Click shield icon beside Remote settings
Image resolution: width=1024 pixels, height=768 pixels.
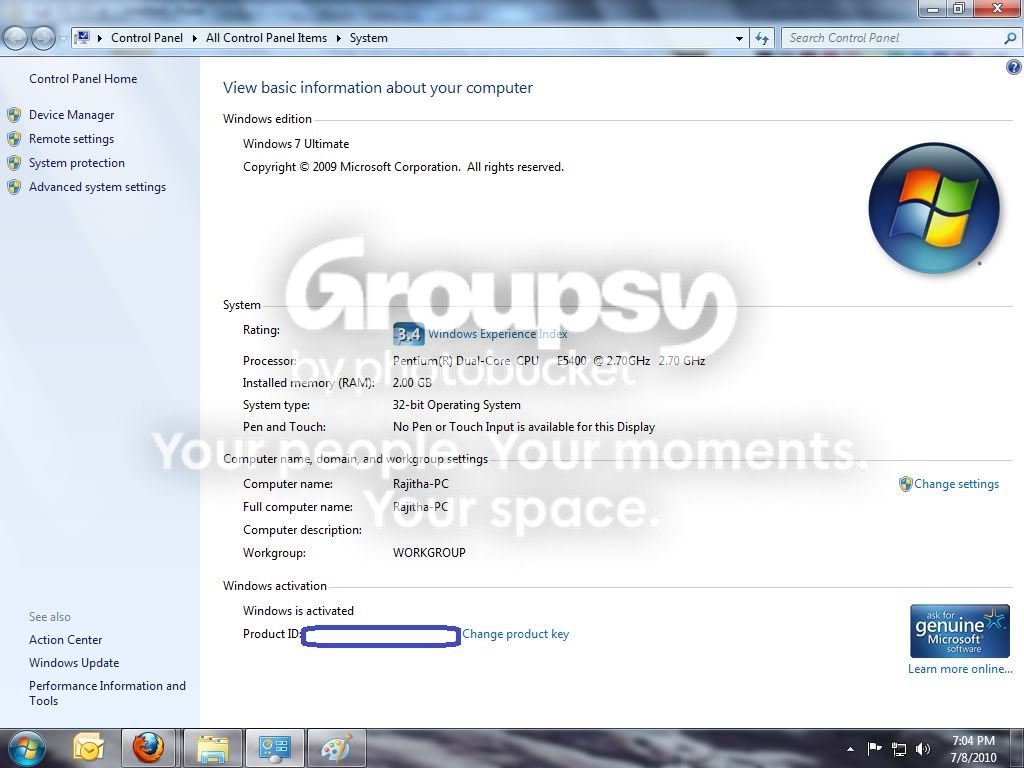click(14, 139)
